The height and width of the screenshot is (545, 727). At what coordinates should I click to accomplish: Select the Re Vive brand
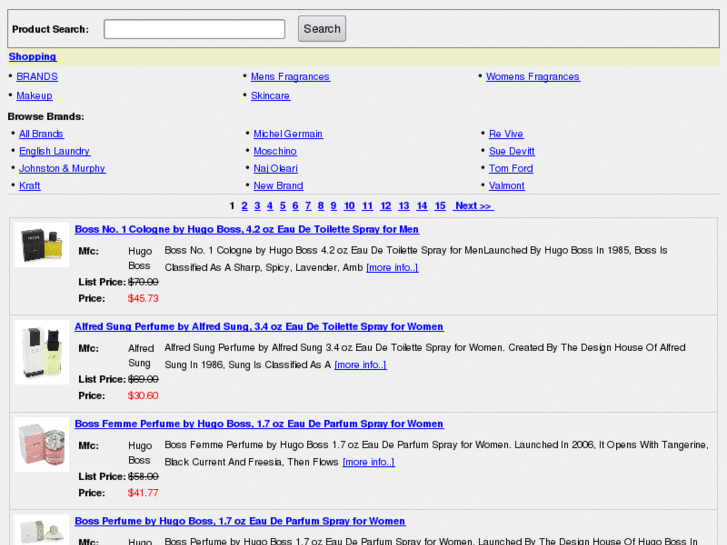click(x=506, y=134)
